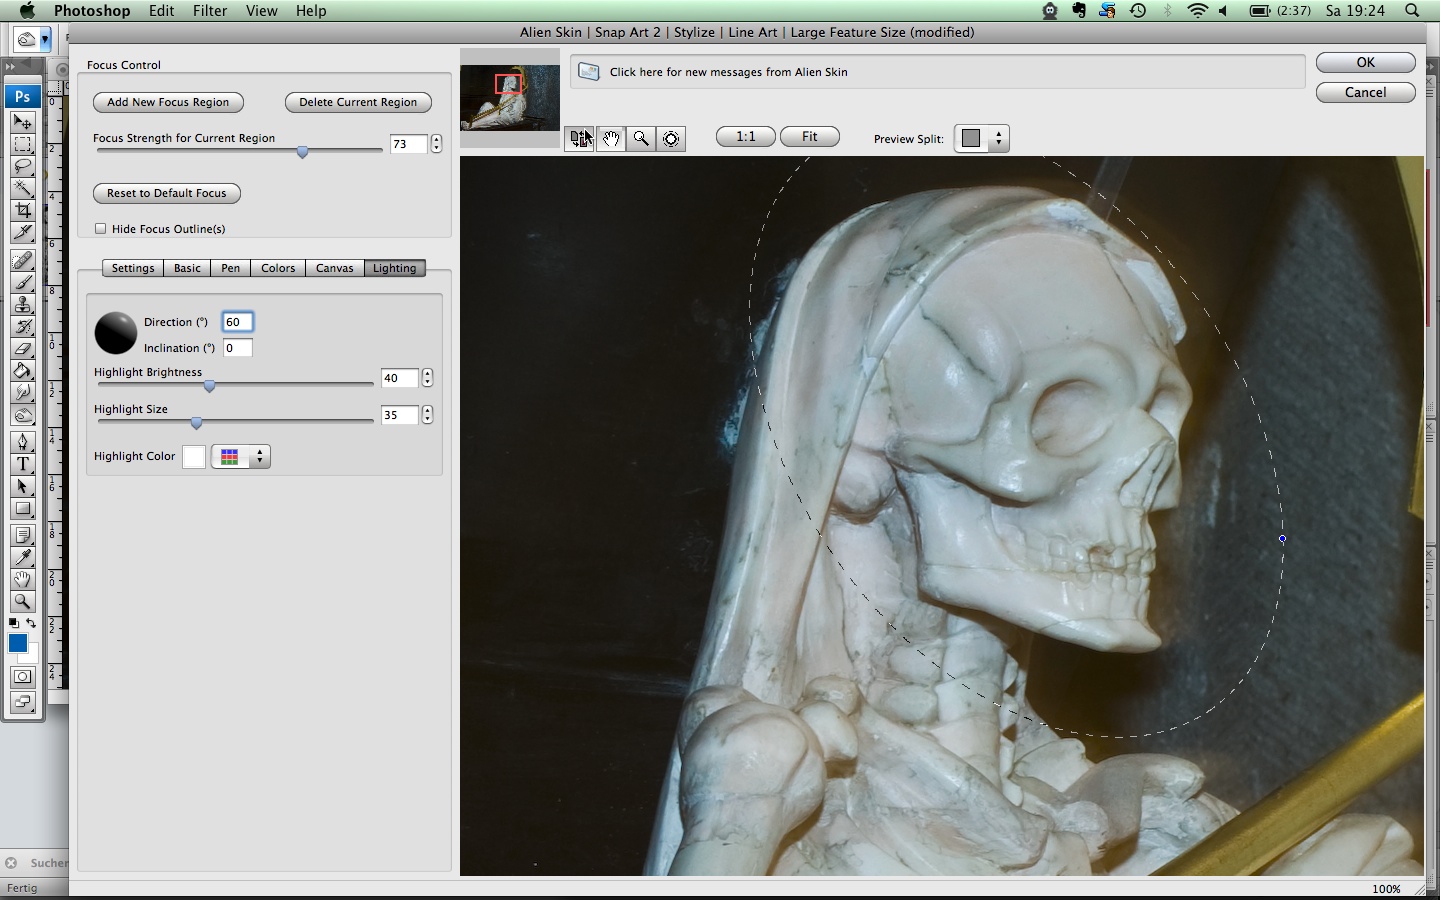Open Preview Split dropdown

[982, 139]
